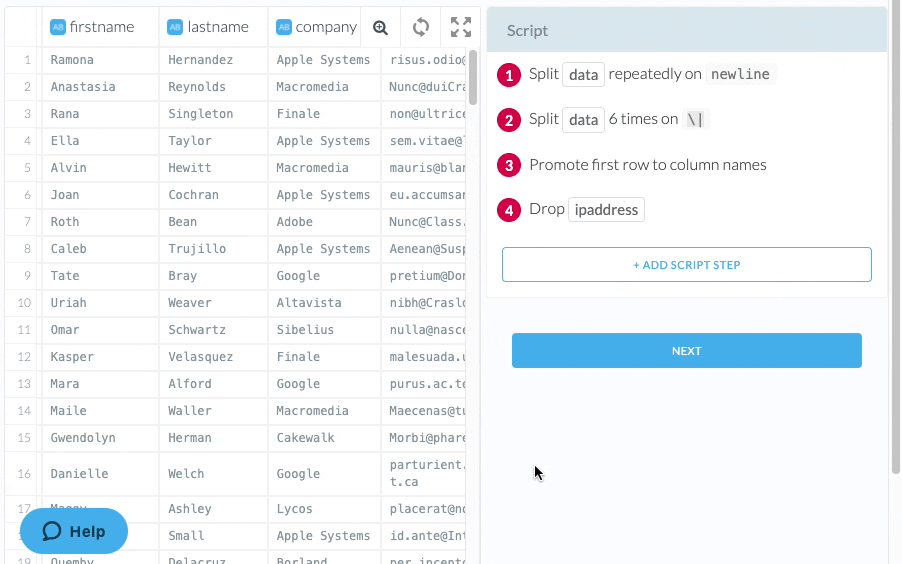Click the firstname column type icon
Image resolution: width=902 pixels, height=564 pixels.
click(58, 27)
